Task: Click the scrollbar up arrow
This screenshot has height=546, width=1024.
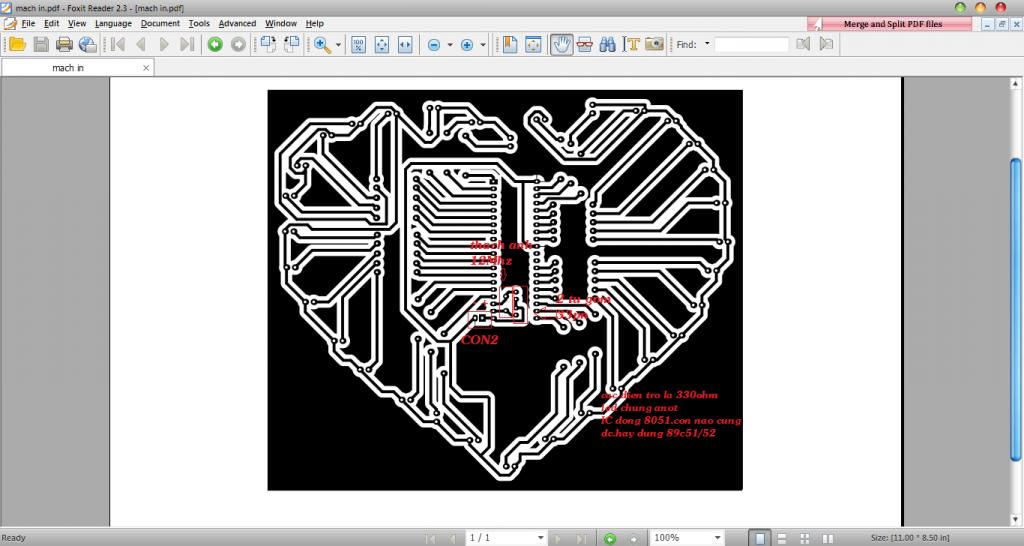Action: point(1016,84)
